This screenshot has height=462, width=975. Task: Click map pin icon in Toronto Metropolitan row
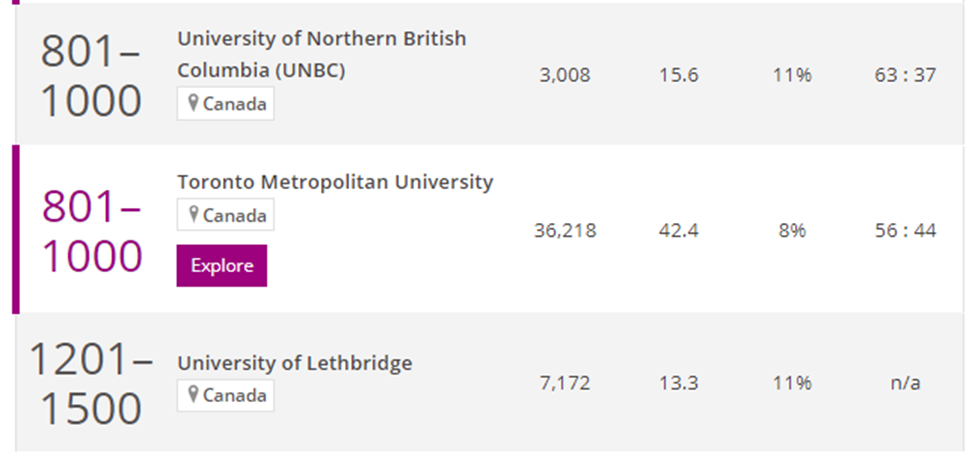(x=194, y=215)
